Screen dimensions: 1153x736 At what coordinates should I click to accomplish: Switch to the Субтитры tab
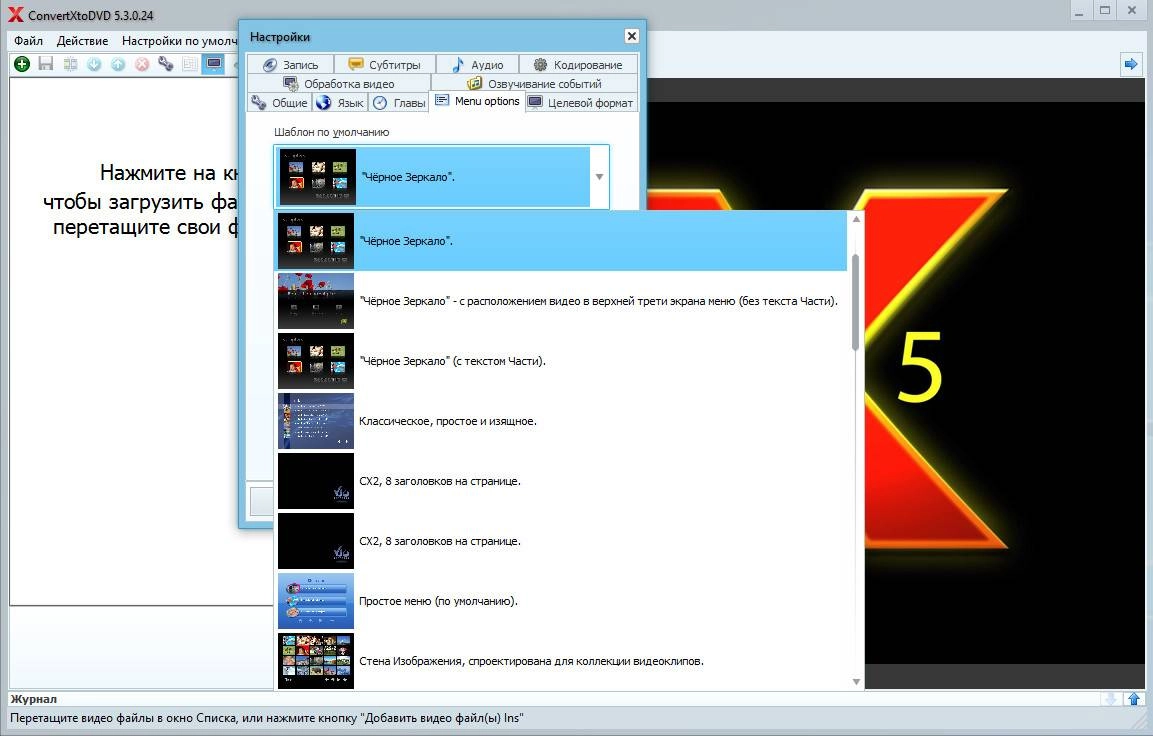tap(385, 65)
